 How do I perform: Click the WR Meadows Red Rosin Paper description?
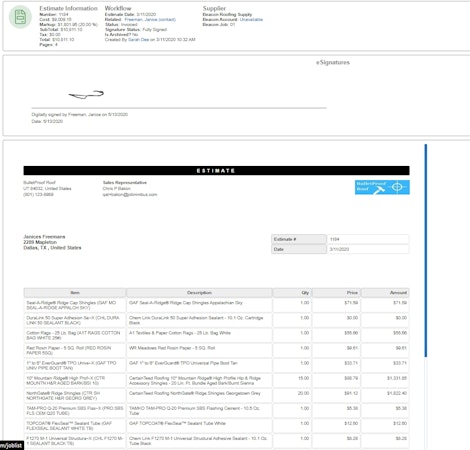click(x=172, y=348)
